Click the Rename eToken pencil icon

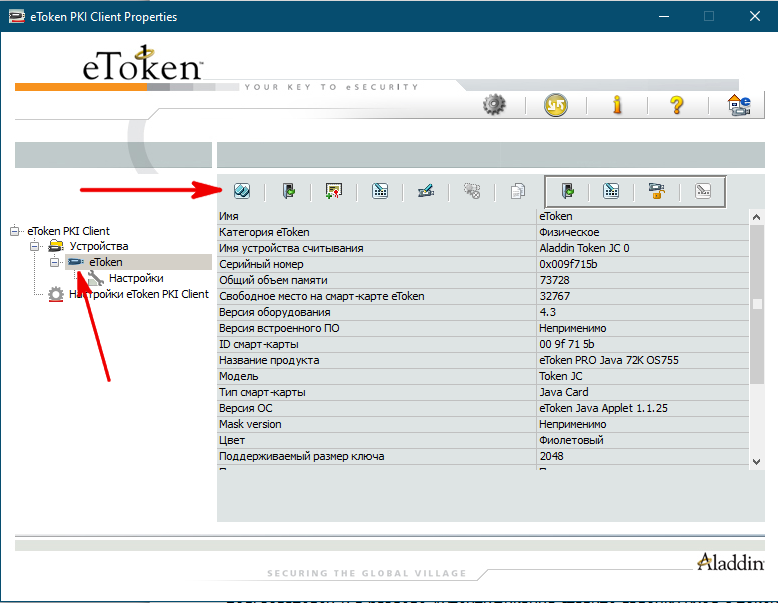(426, 191)
